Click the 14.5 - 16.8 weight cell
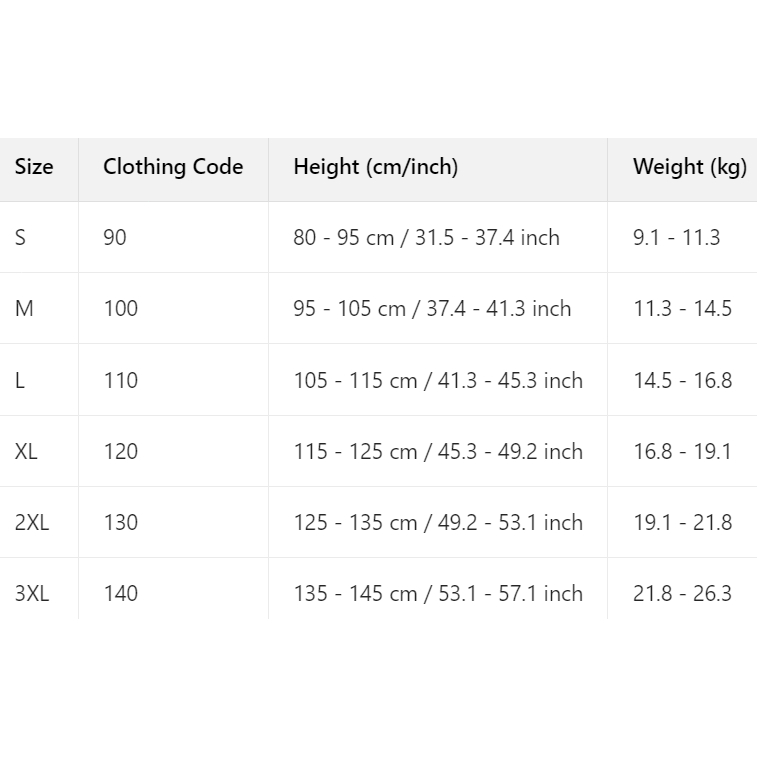 click(x=682, y=381)
